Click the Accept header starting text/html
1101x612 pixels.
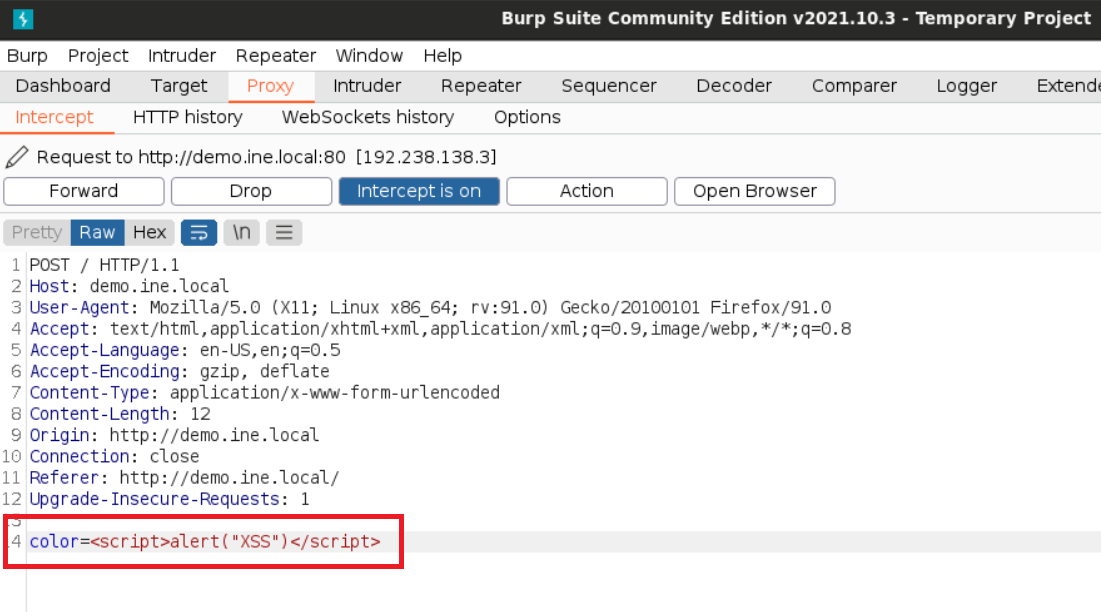[x=440, y=328]
